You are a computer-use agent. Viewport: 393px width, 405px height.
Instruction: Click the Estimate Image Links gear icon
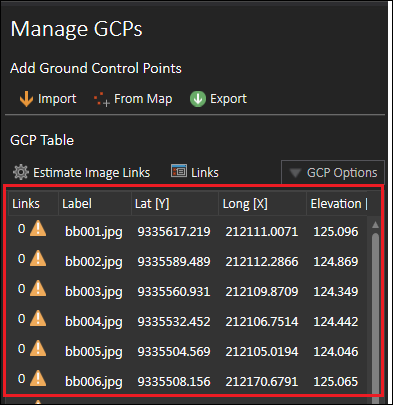[21, 172]
